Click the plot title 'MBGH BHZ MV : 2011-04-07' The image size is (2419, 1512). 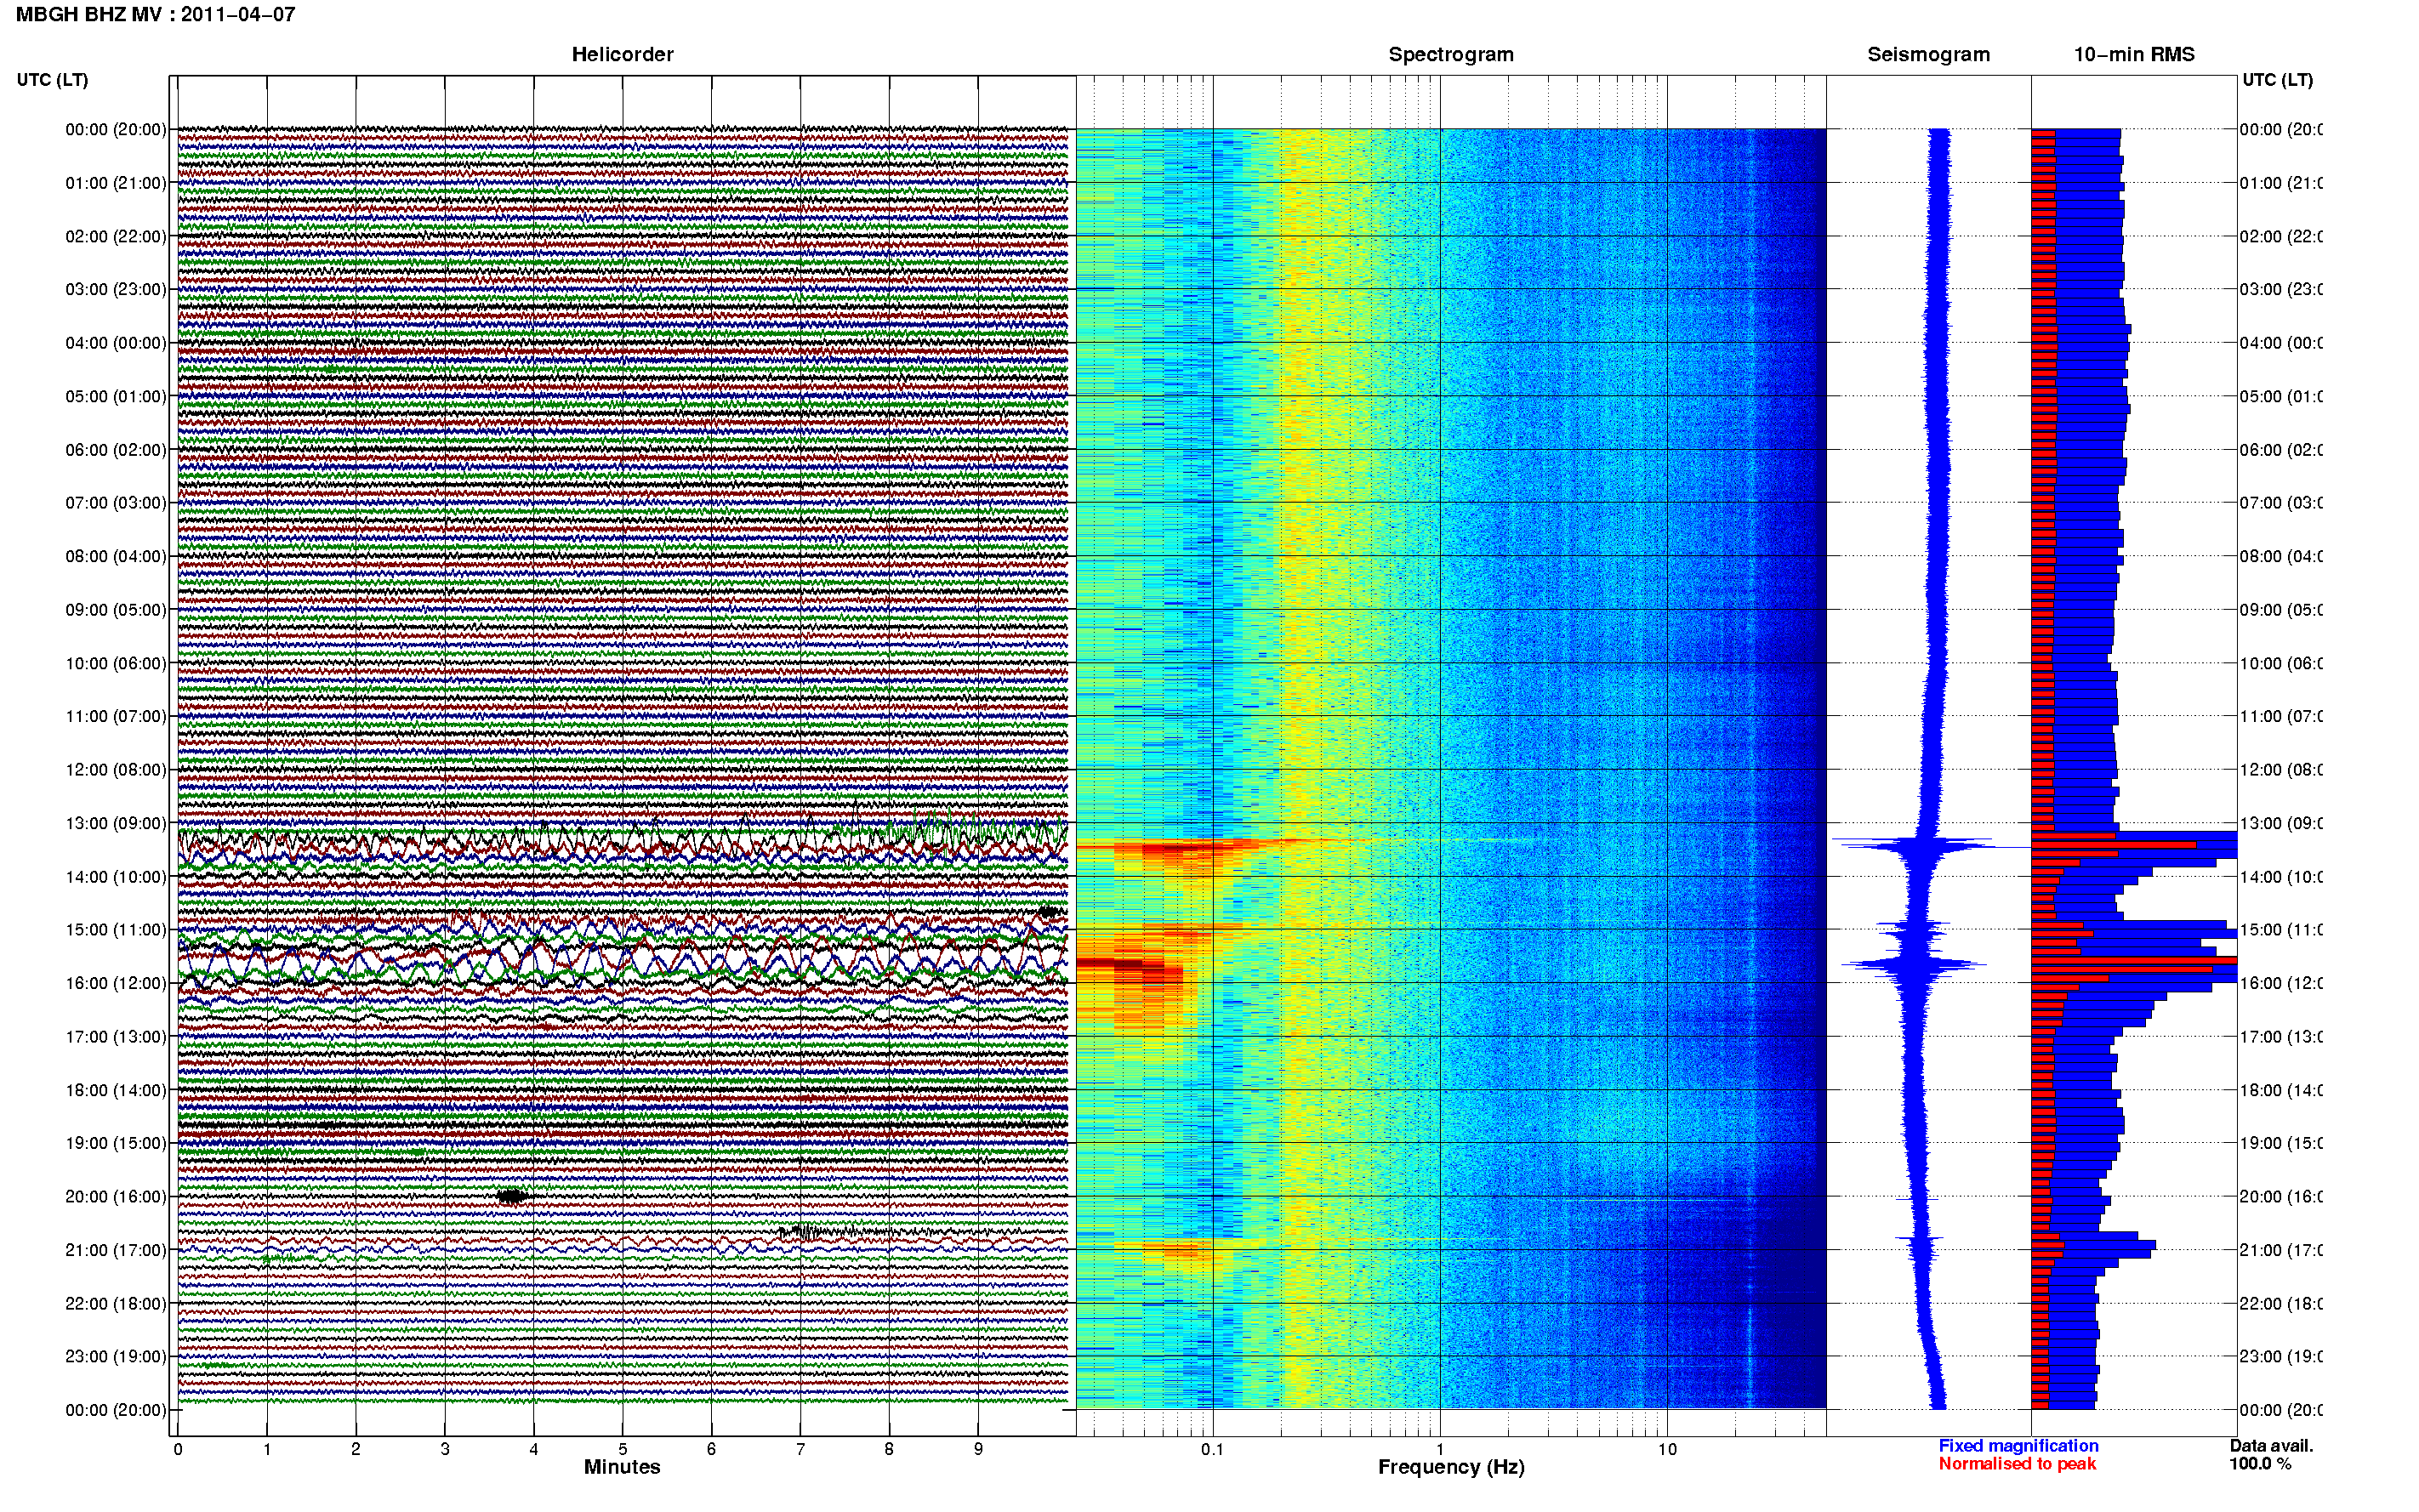(155, 14)
